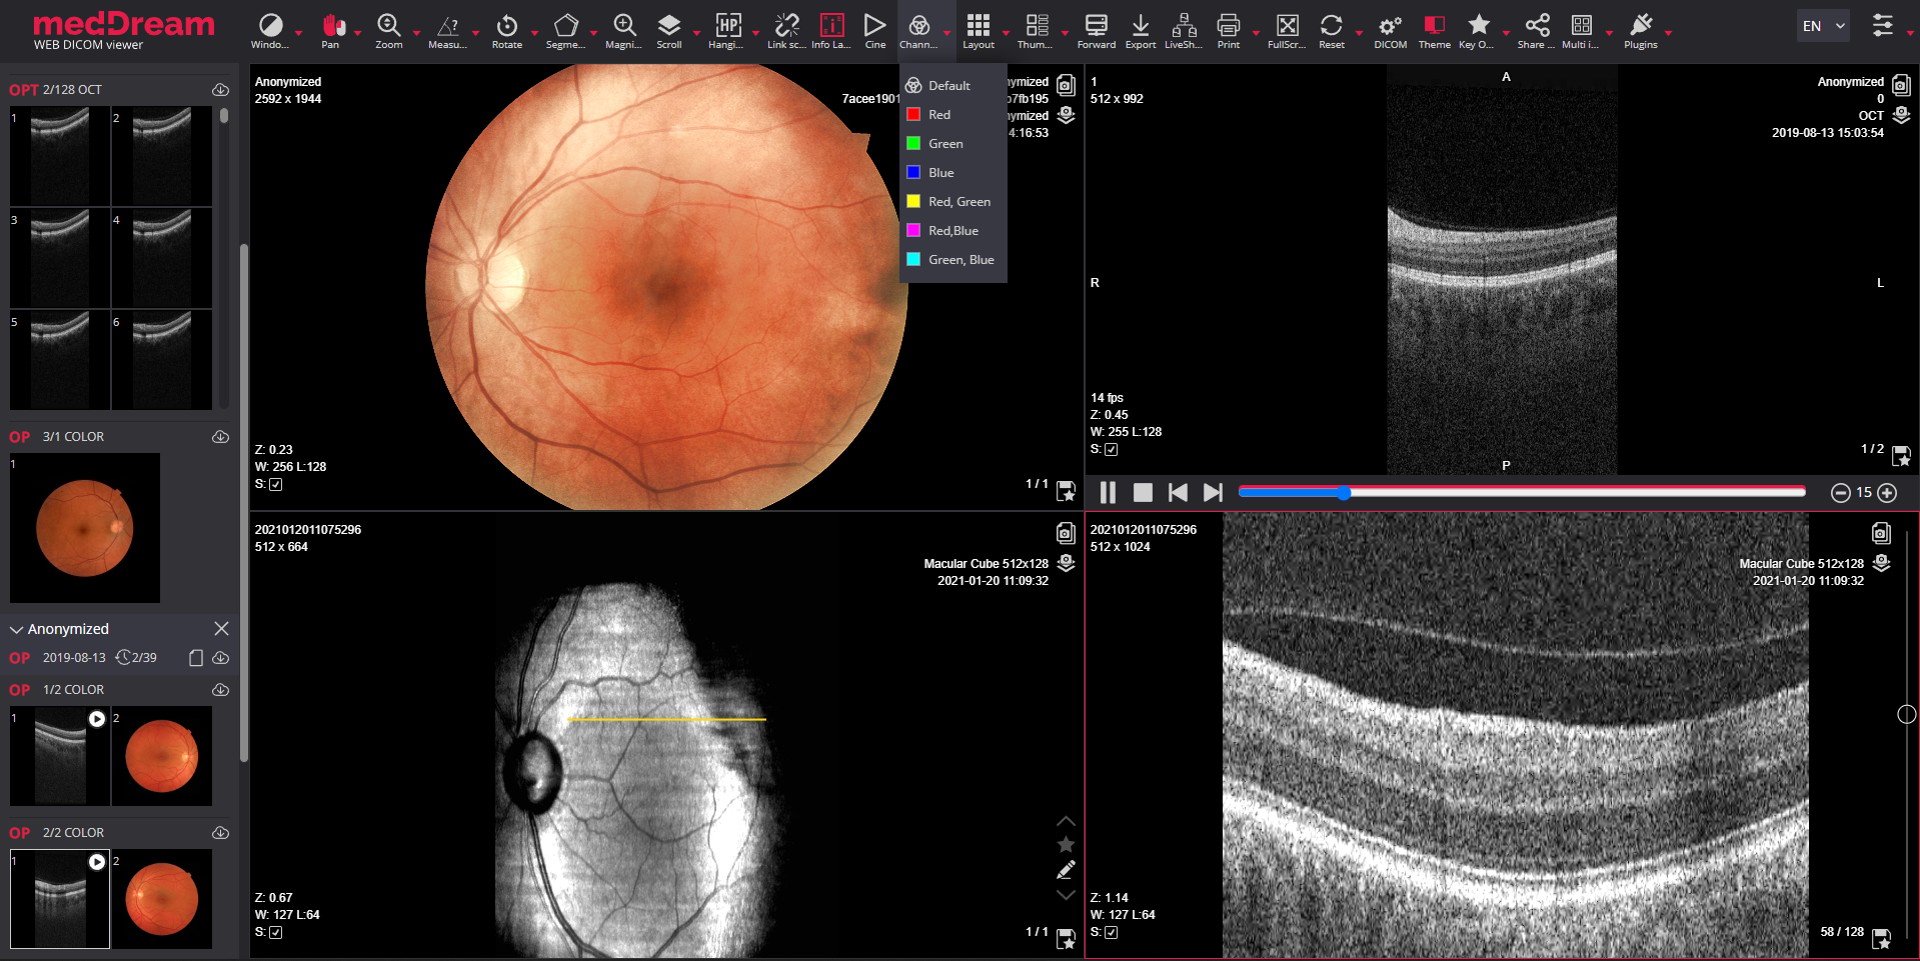
Task: Toggle the S checkbox in cine OCT viewport
Action: 1111,449
